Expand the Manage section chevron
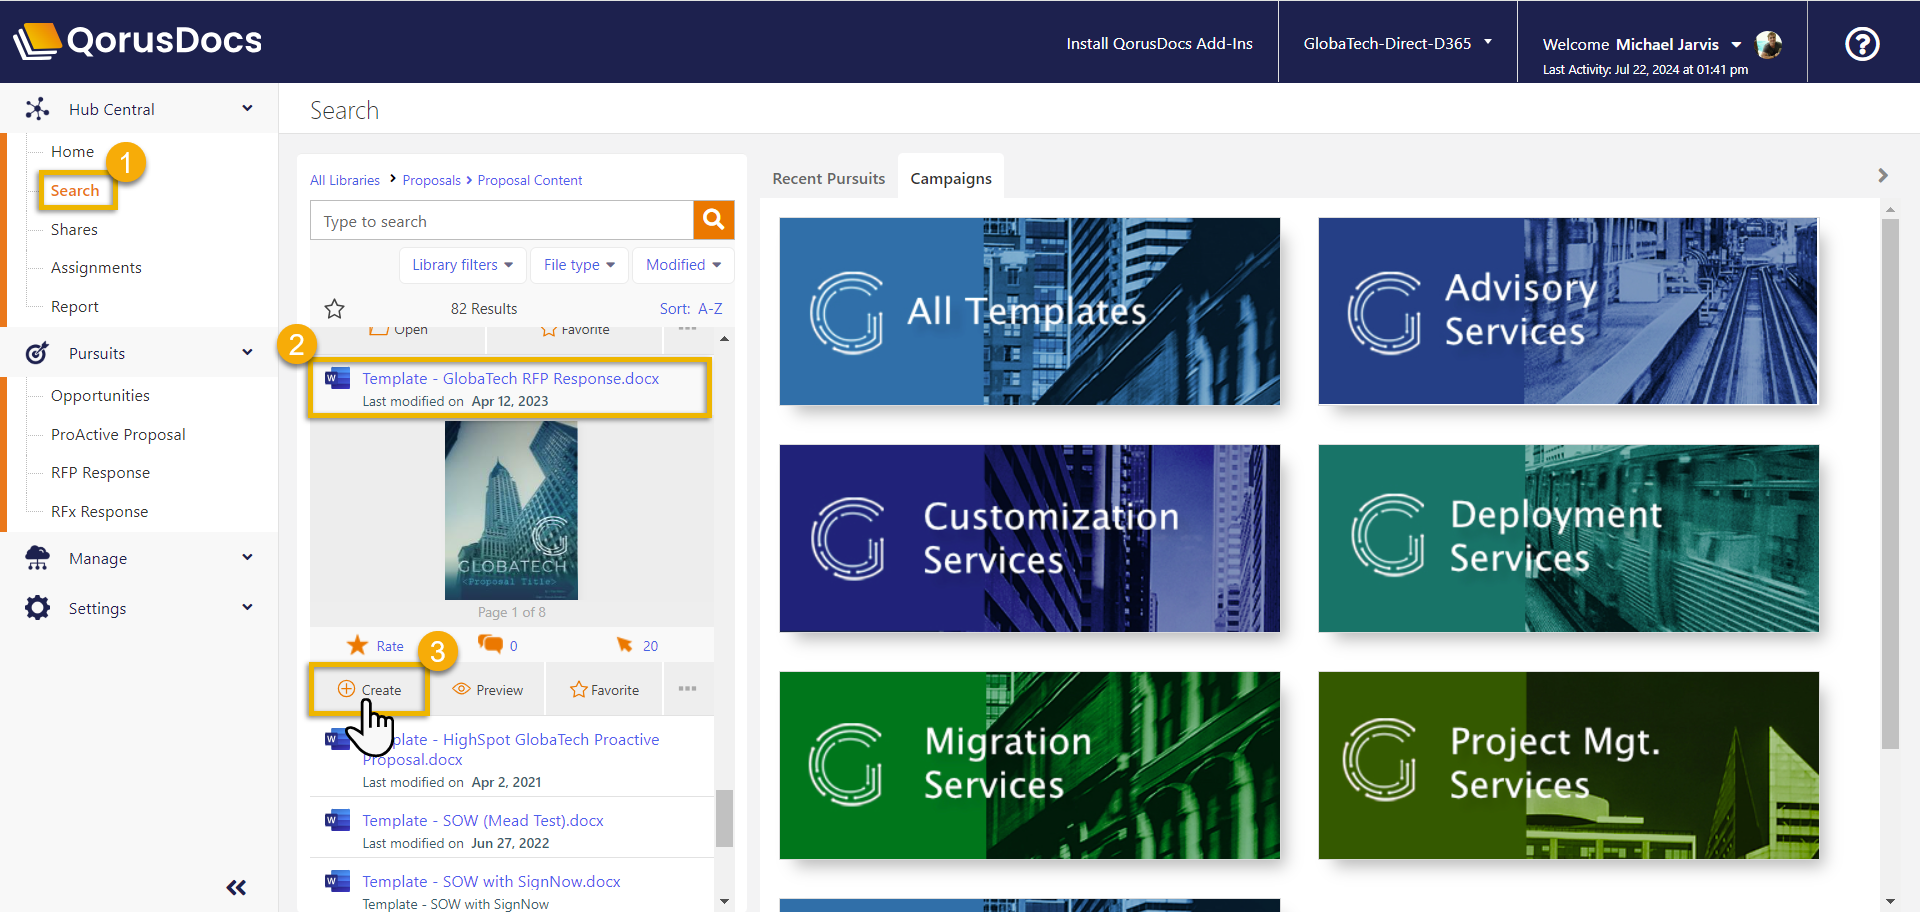The image size is (1920, 912). point(247,557)
